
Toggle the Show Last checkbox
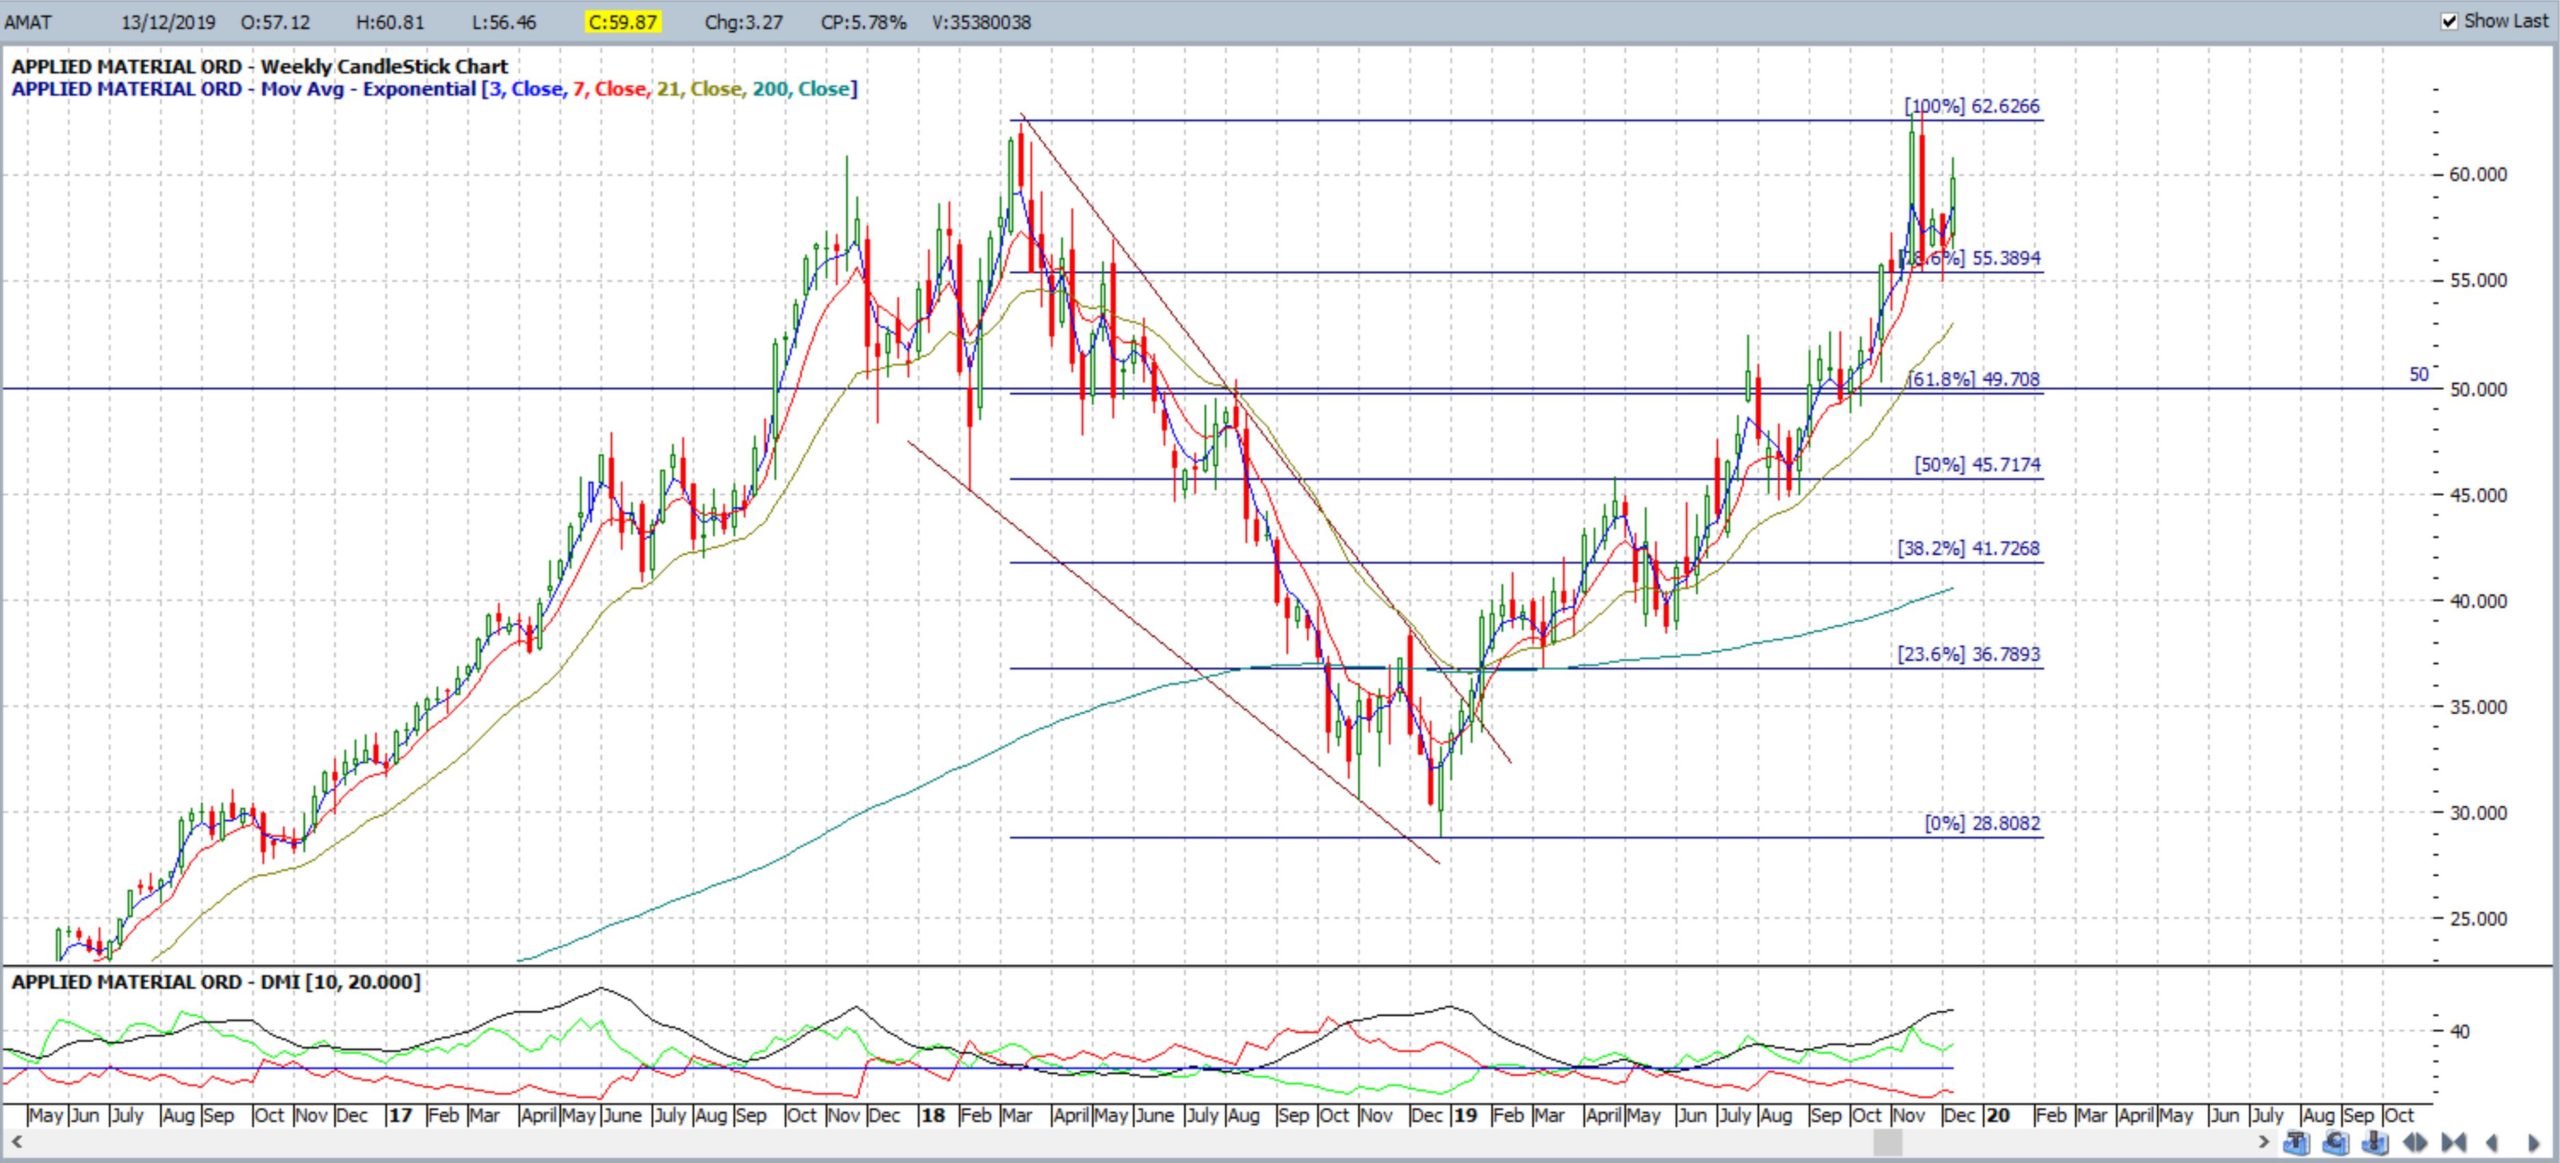click(x=2449, y=21)
